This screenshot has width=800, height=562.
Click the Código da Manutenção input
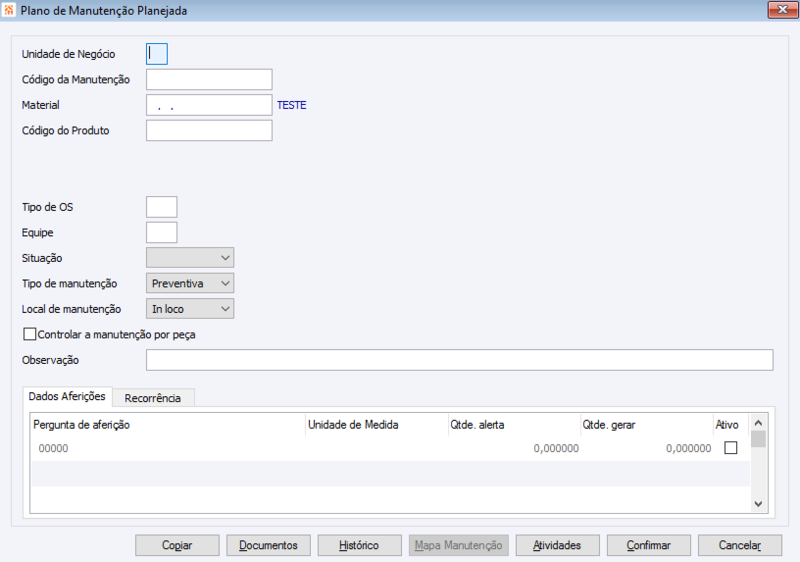click(x=209, y=80)
